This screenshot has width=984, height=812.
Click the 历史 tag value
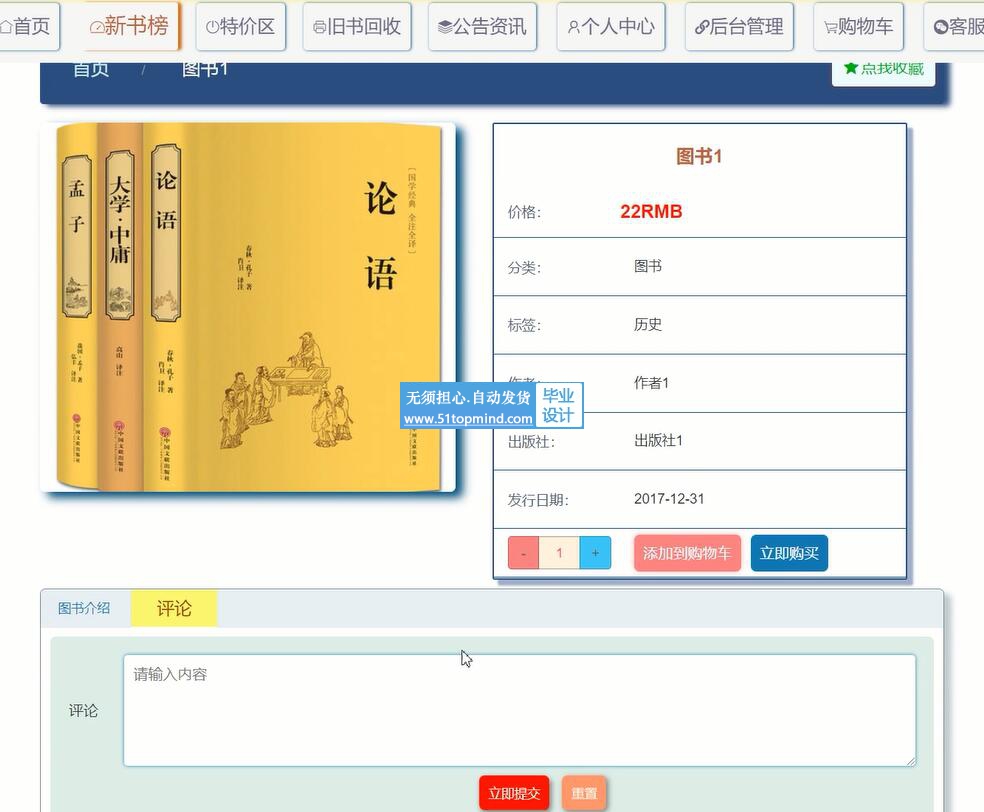(648, 324)
